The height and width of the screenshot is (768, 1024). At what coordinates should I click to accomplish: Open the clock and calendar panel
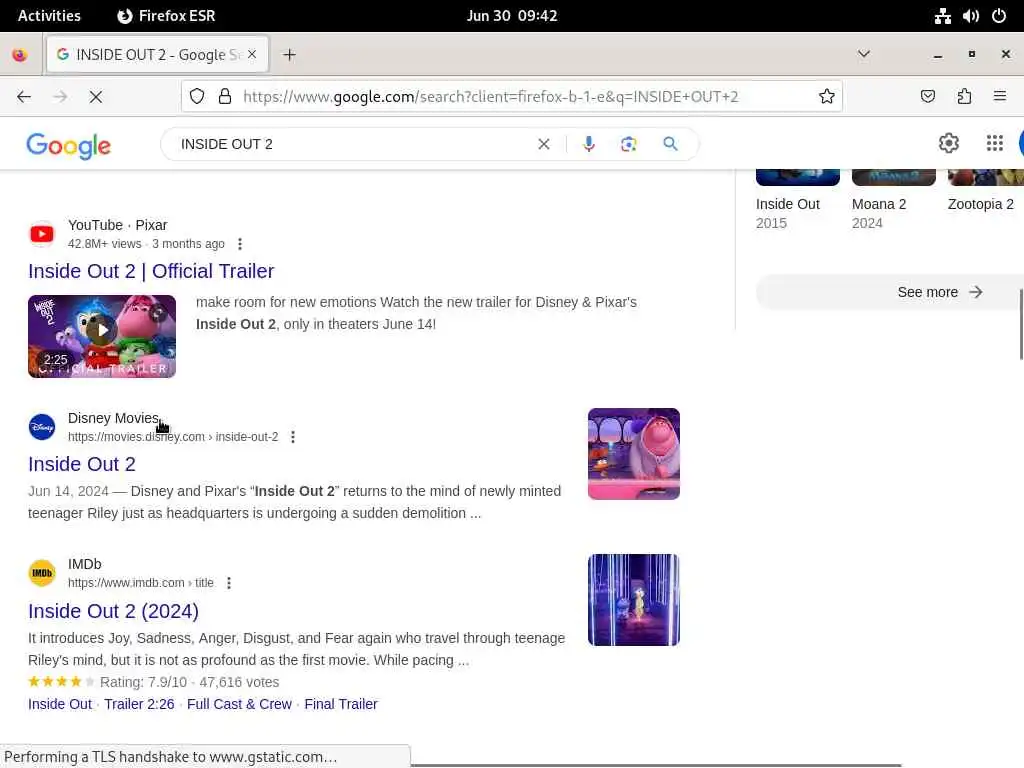click(512, 16)
